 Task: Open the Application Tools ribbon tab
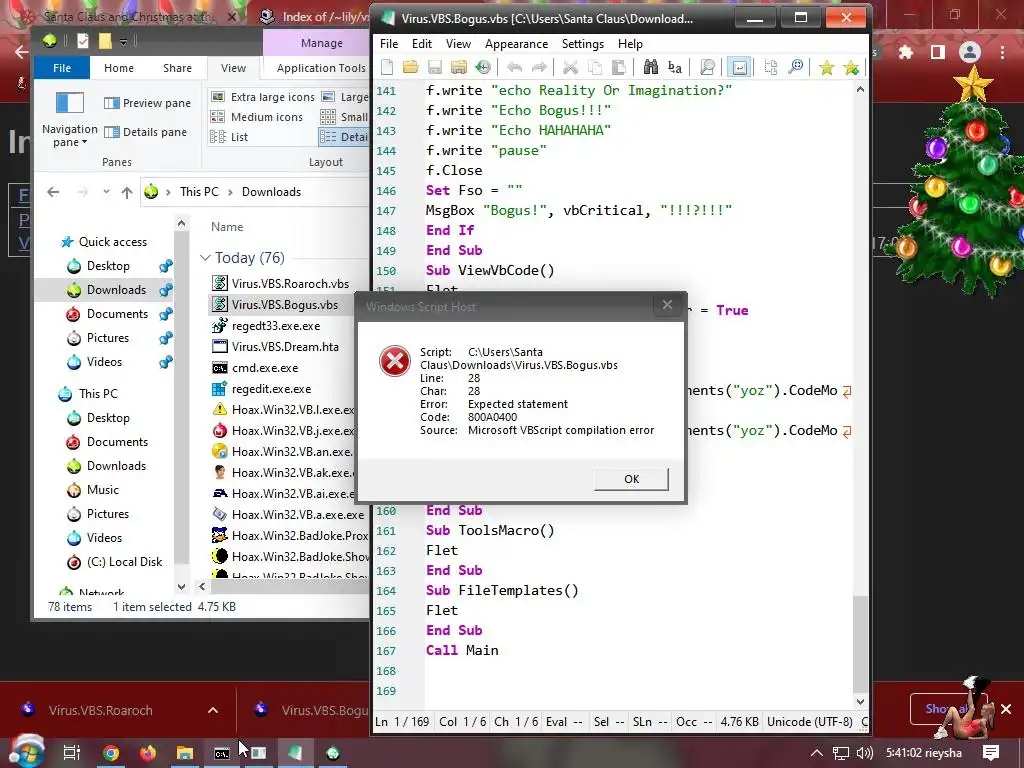tap(321, 68)
